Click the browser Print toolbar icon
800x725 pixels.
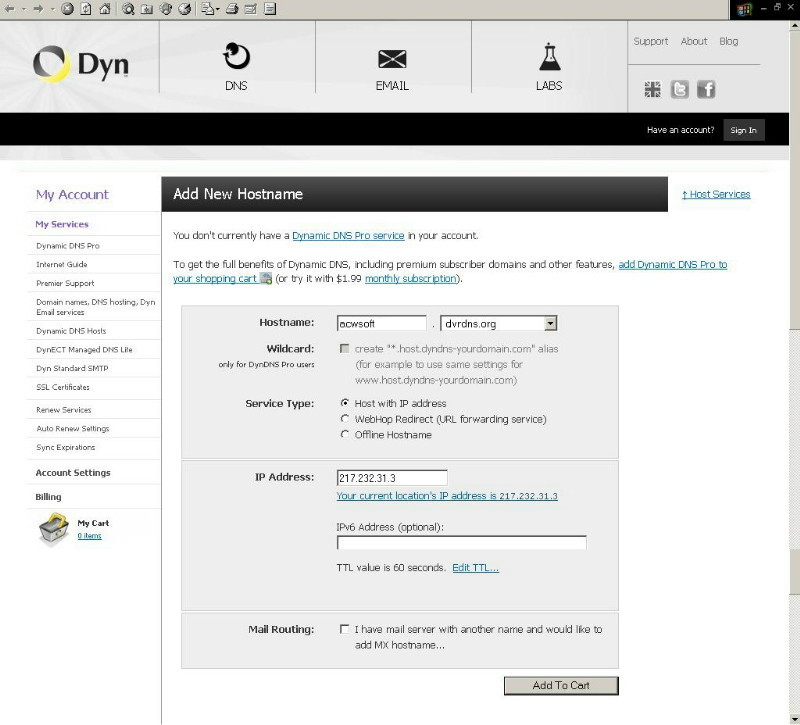click(232, 9)
